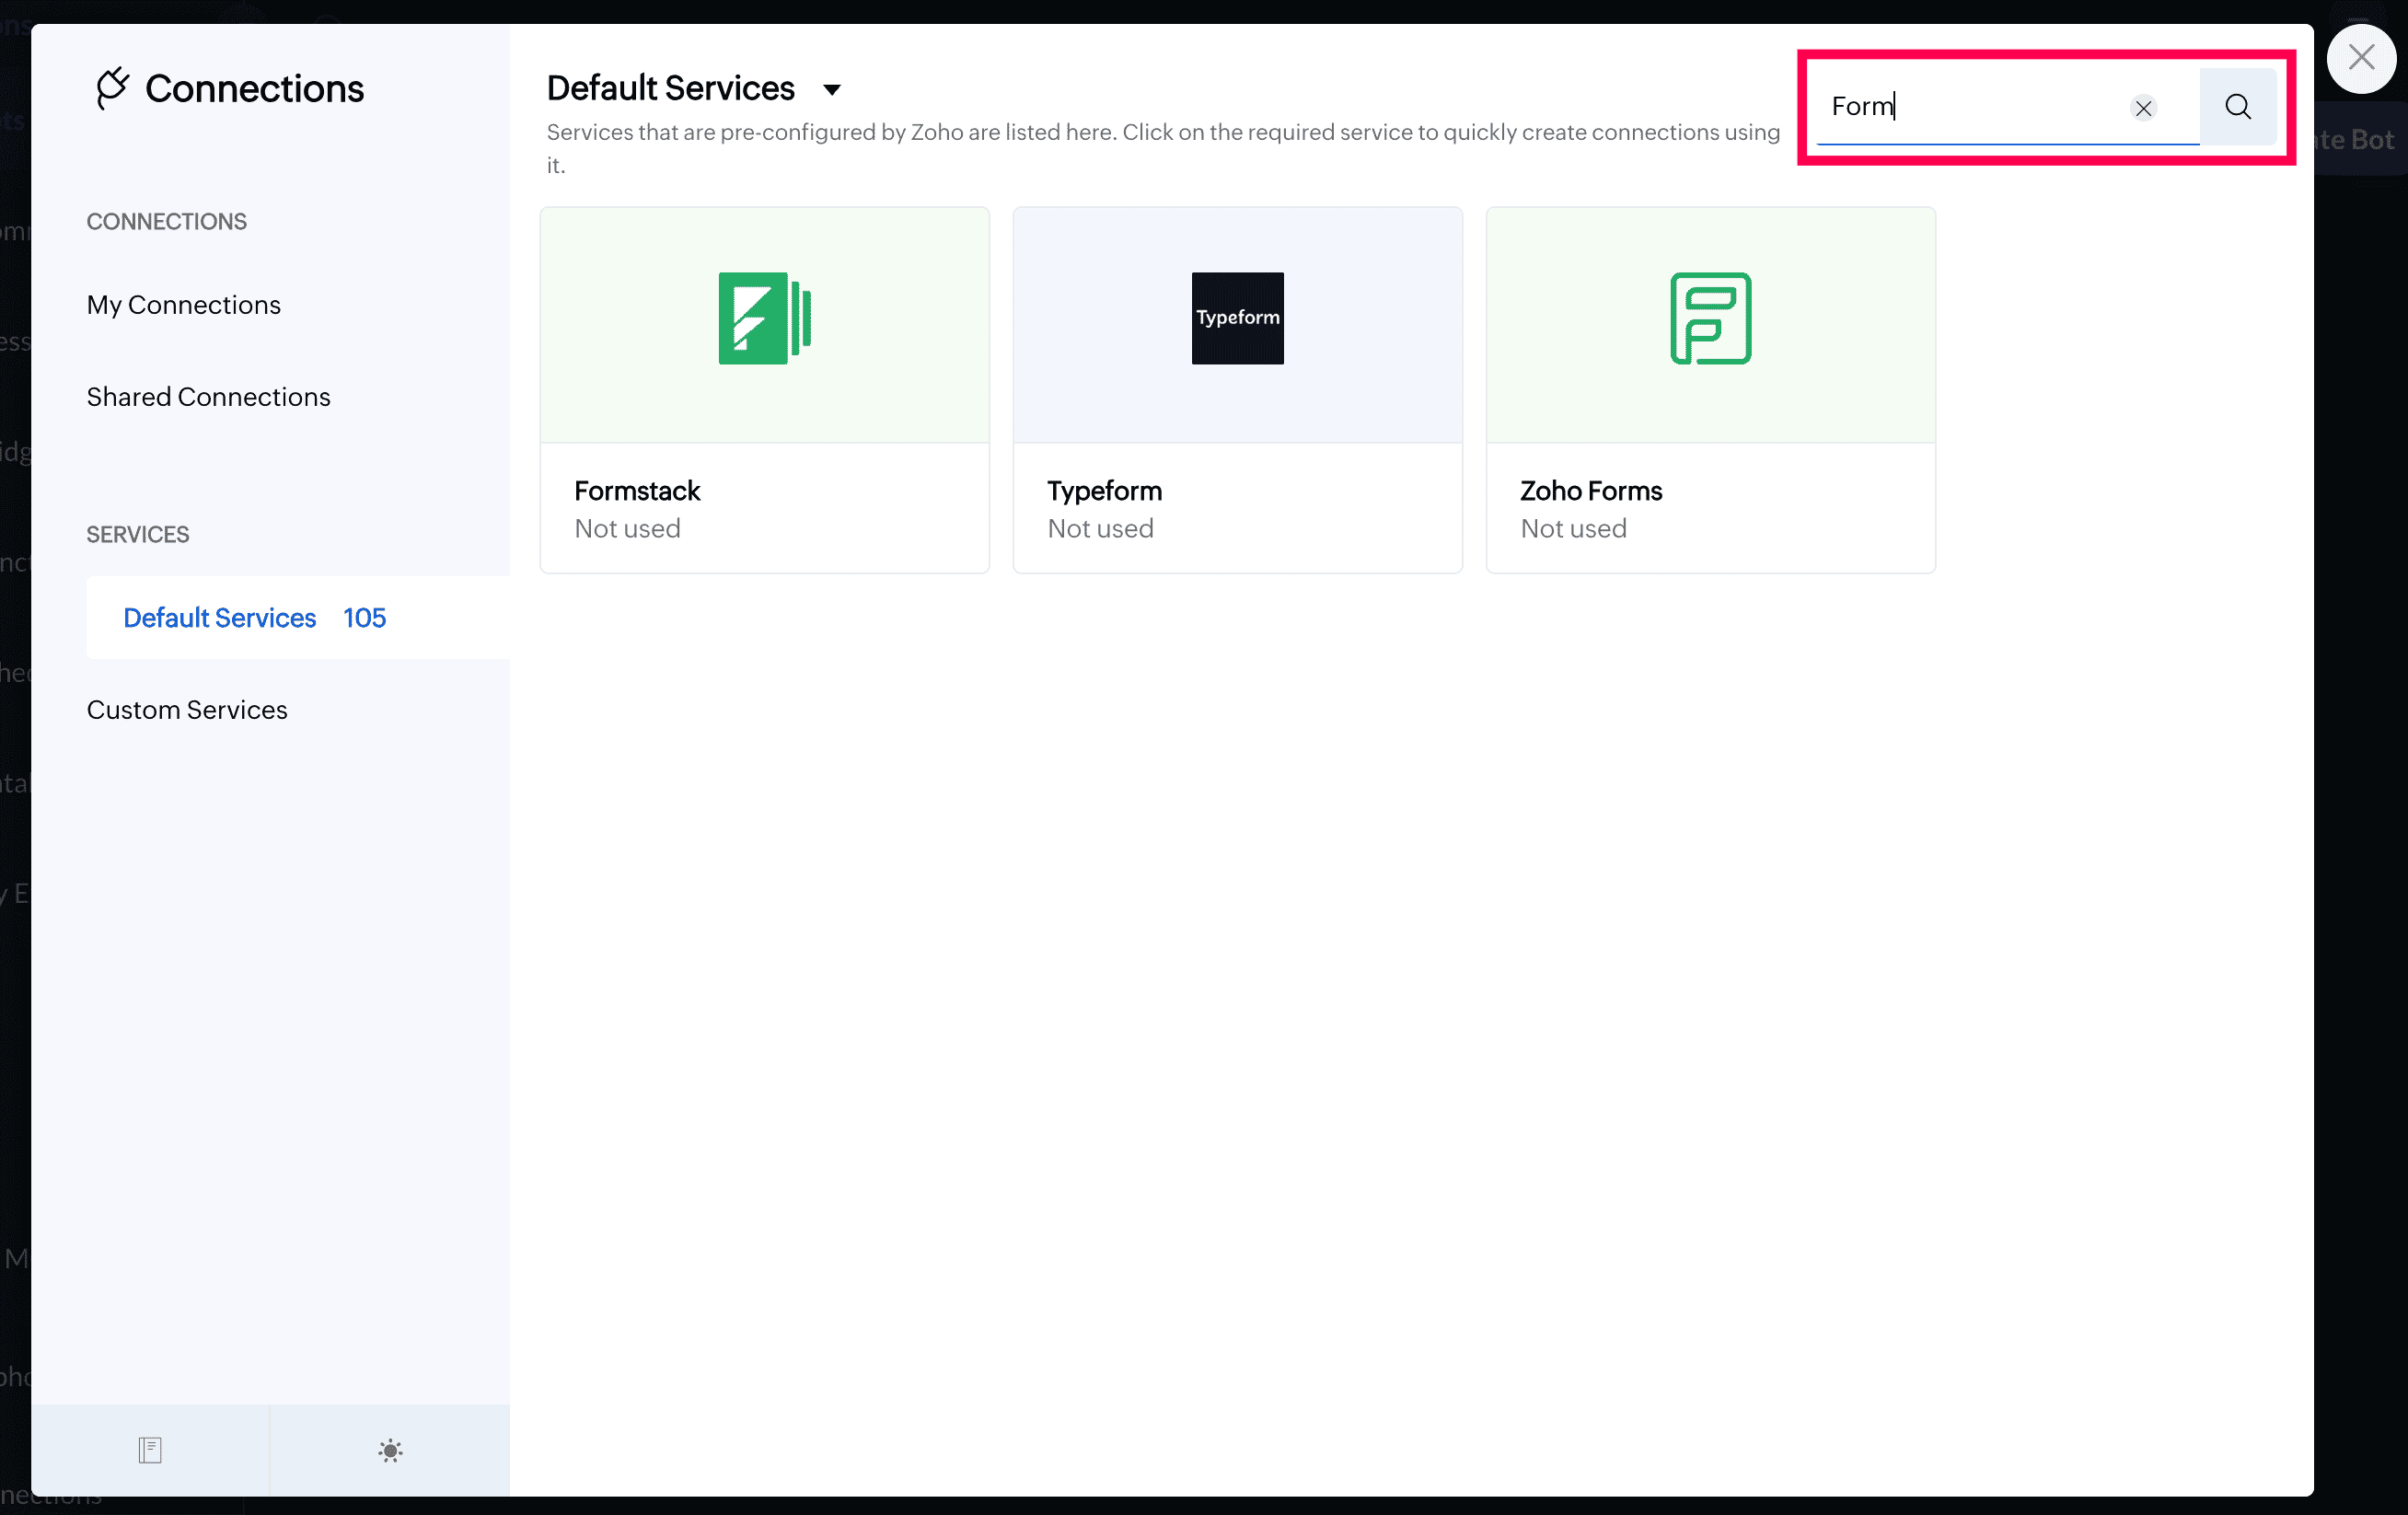
Task: Open My Connections in sidebar
Action: click(183, 304)
